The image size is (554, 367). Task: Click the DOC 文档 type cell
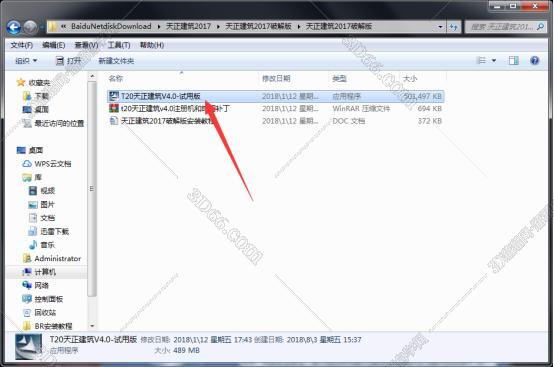coord(348,121)
